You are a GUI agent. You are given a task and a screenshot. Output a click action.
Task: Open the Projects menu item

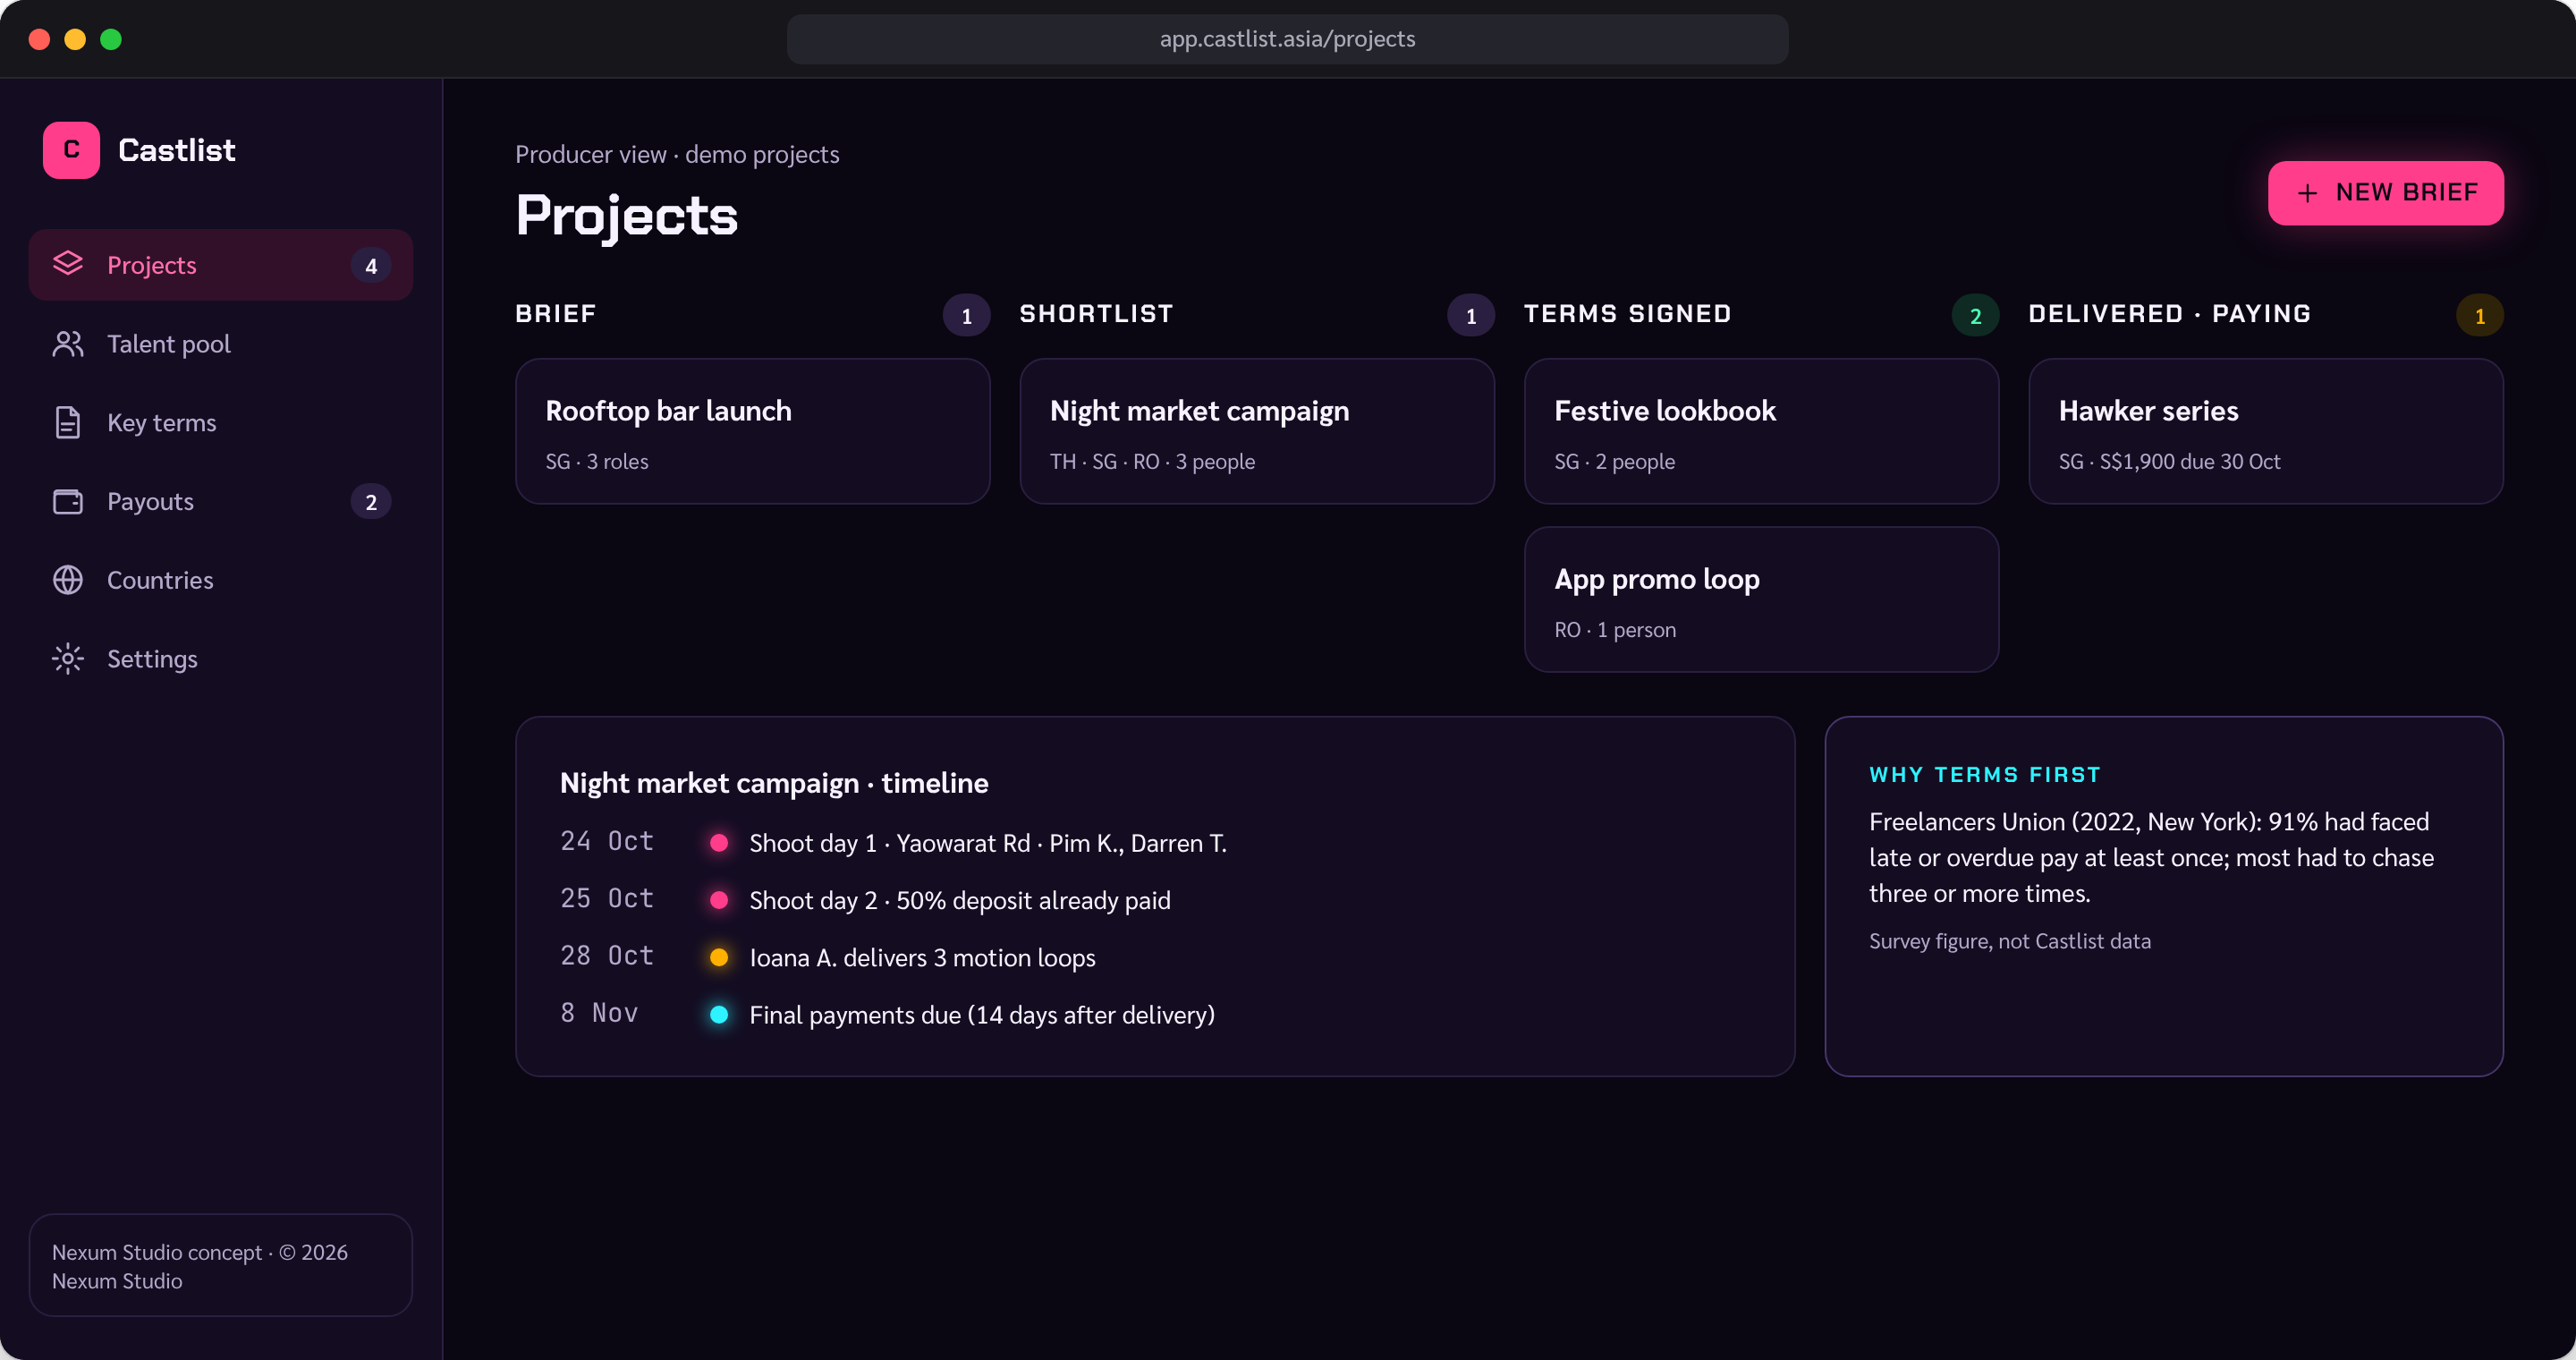pyautogui.click(x=220, y=265)
